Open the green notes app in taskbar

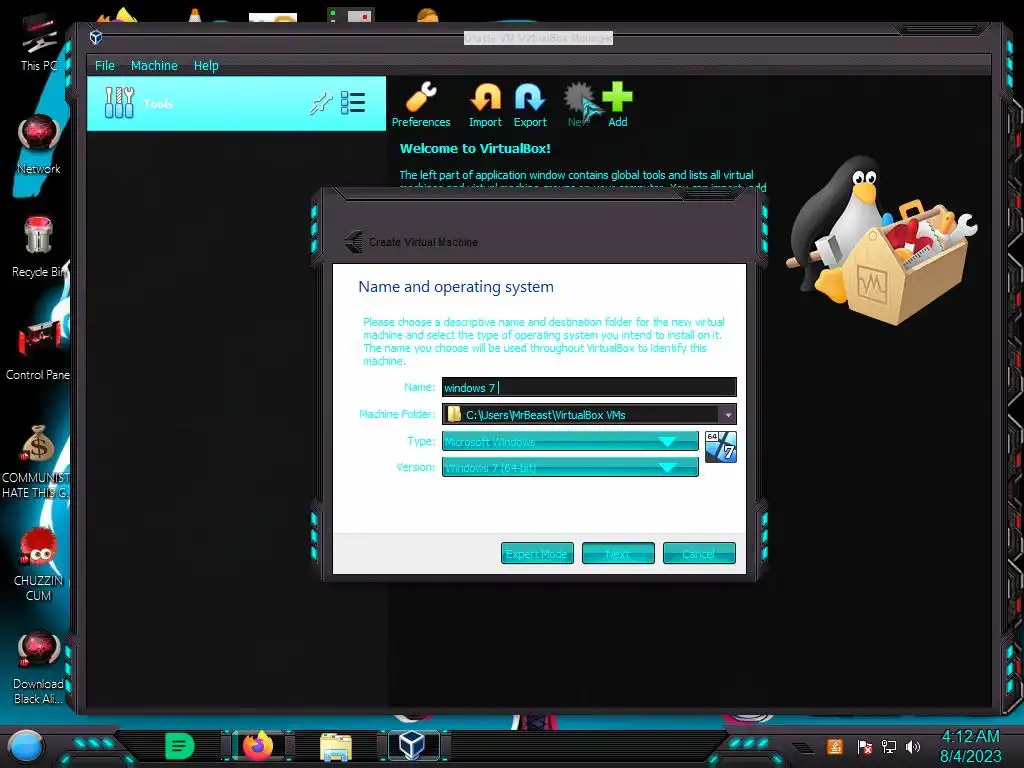pos(180,746)
